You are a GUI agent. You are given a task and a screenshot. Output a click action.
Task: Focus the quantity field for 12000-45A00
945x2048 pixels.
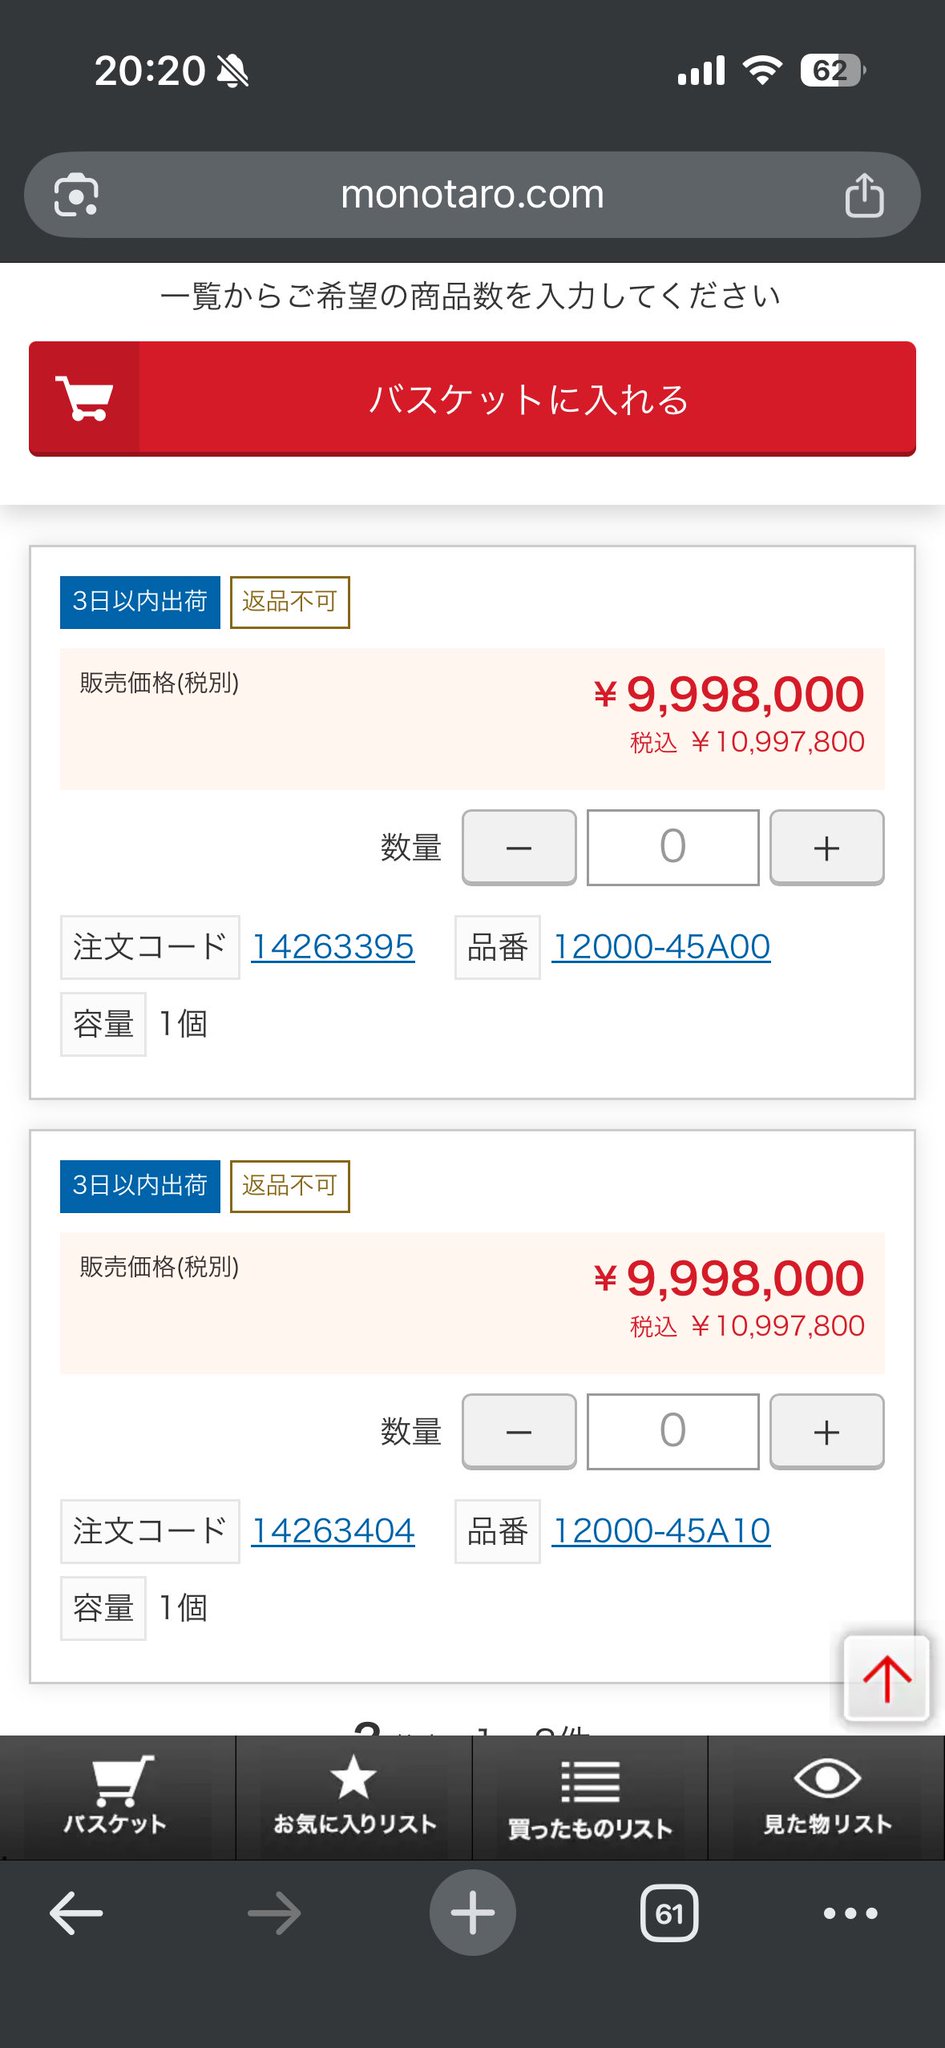point(672,848)
